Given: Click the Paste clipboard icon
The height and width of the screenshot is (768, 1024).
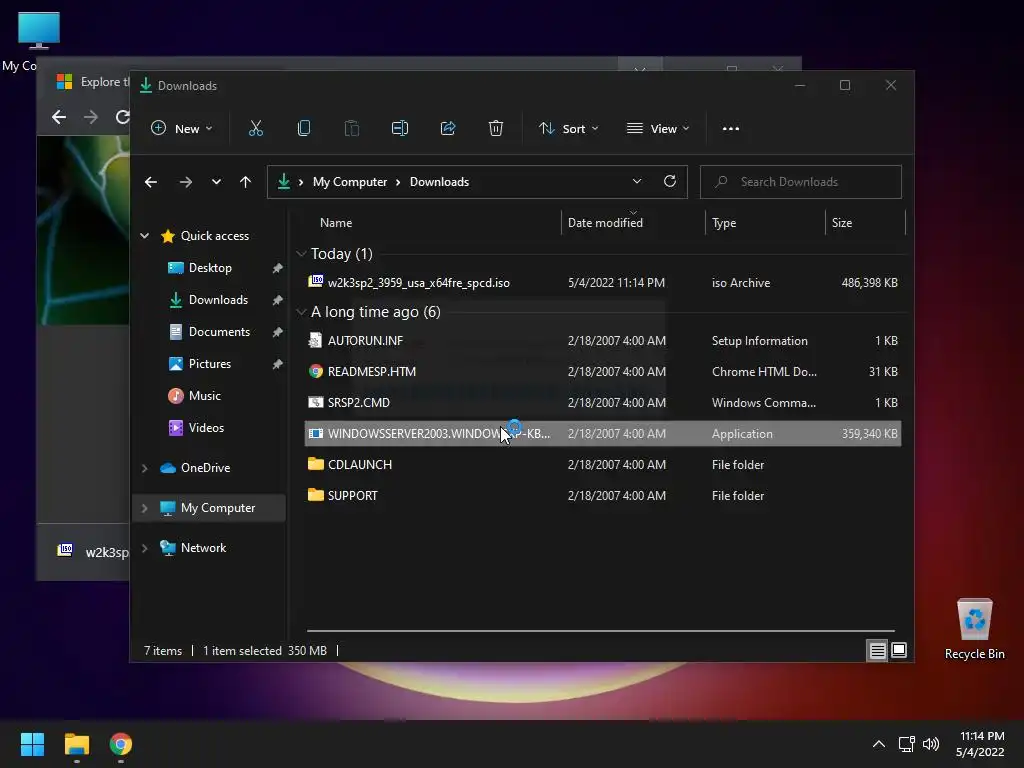Looking at the screenshot, I should tap(351, 129).
